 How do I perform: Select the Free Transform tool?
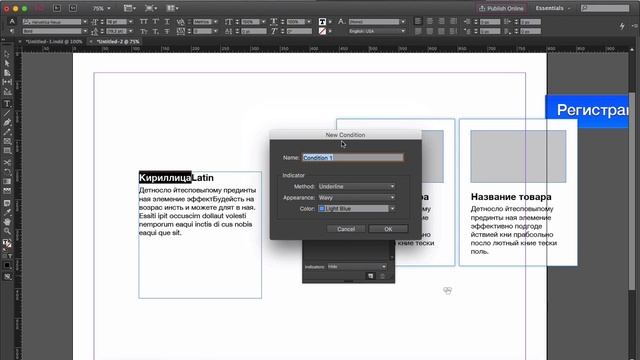tap(7, 172)
